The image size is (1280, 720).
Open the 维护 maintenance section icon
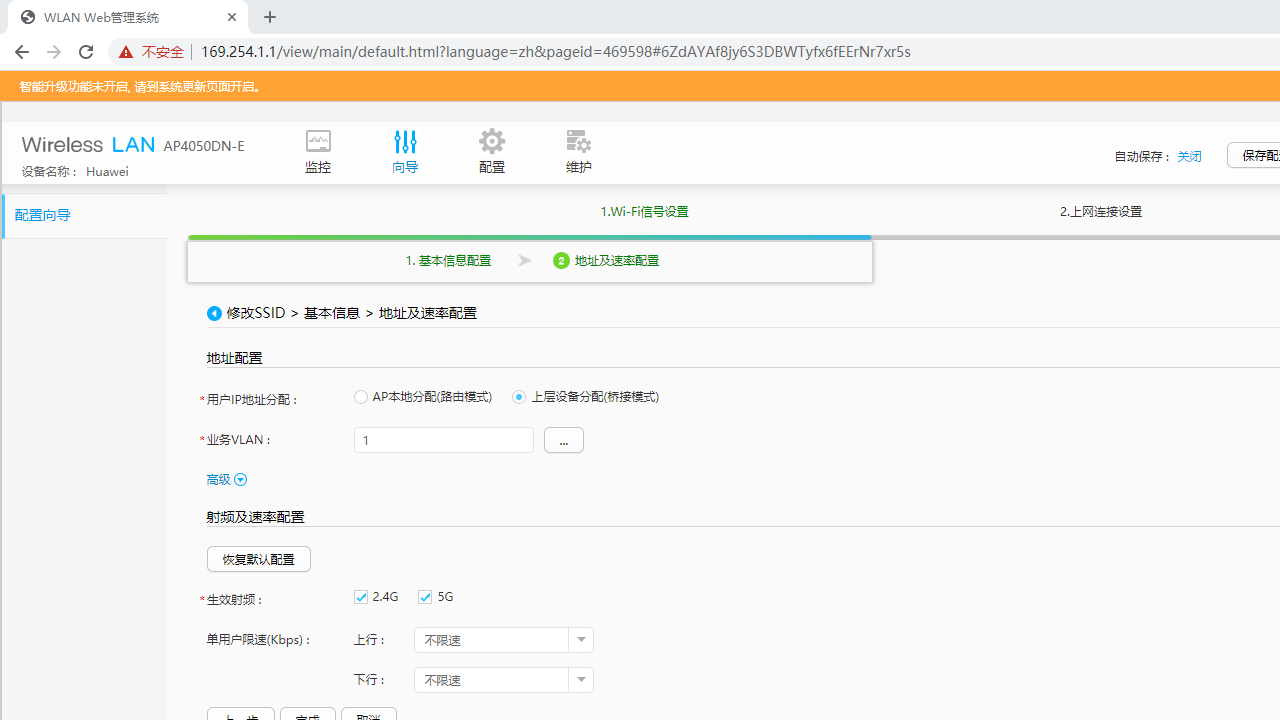click(579, 141)
